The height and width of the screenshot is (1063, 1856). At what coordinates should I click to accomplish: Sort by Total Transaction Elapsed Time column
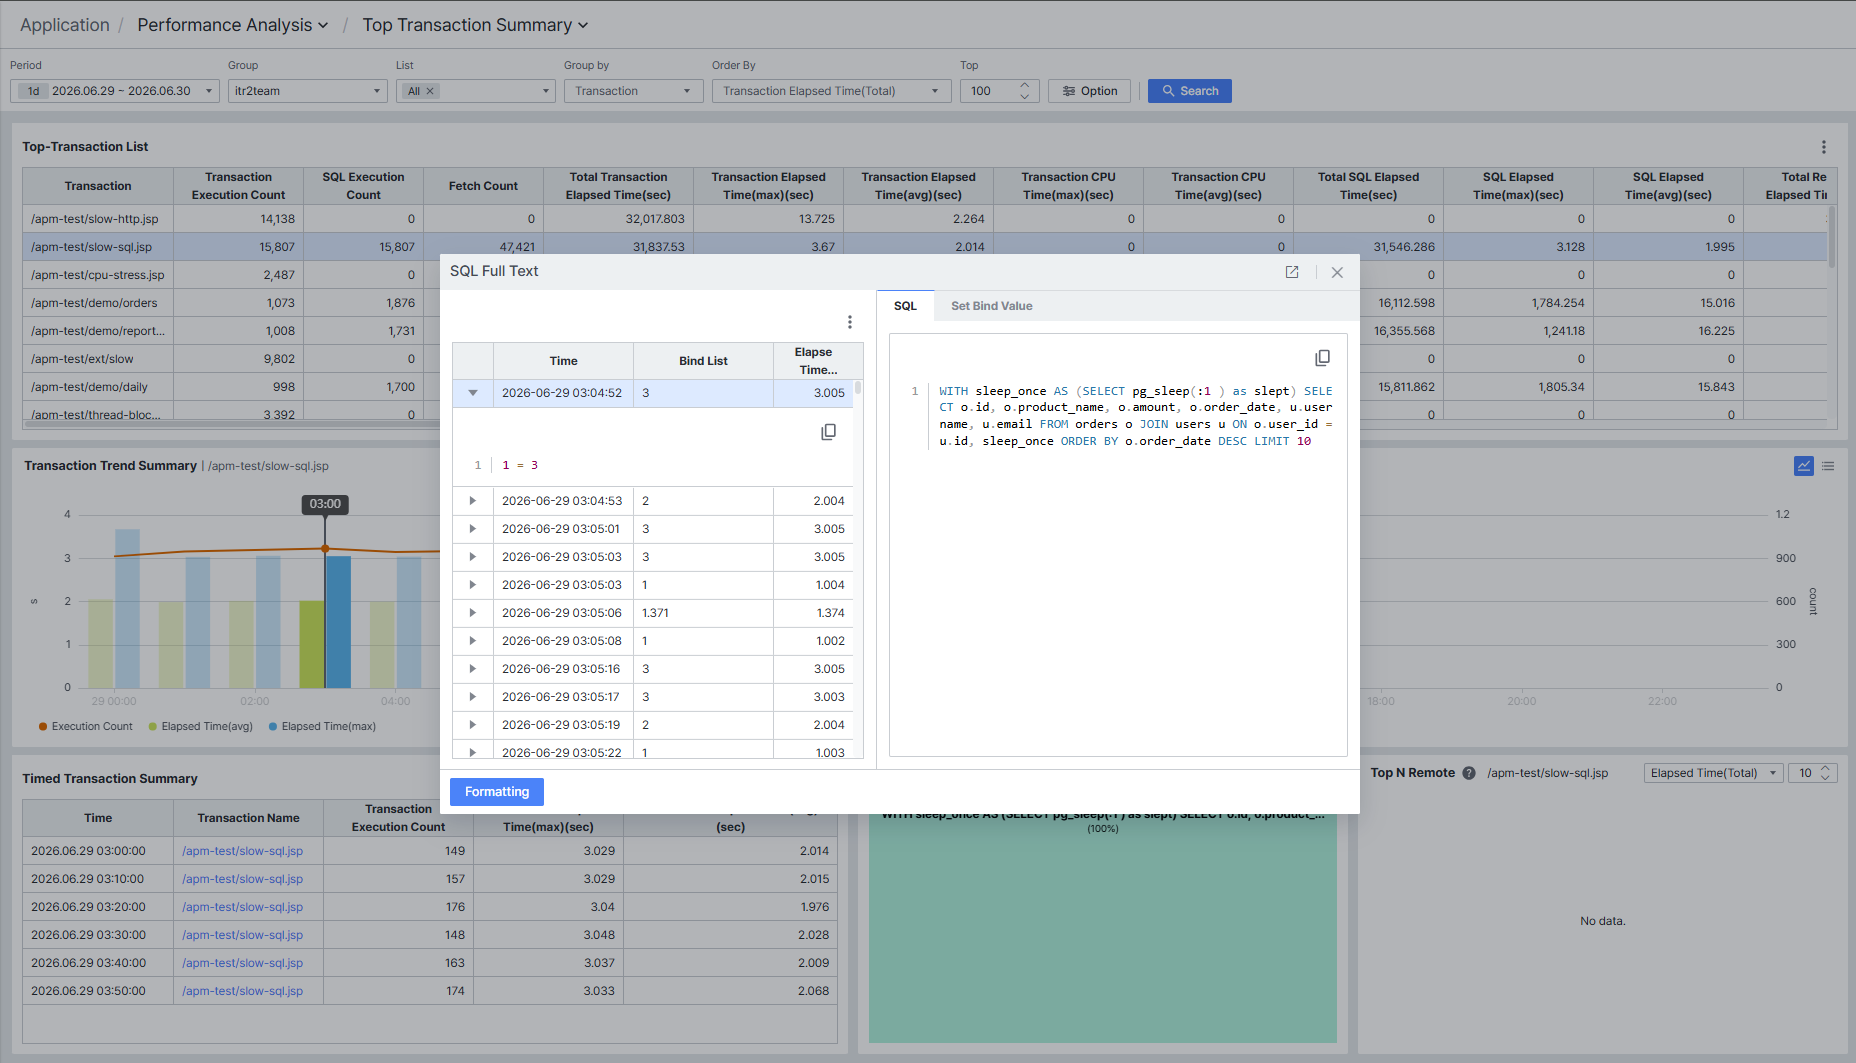(x=618, y=186)
